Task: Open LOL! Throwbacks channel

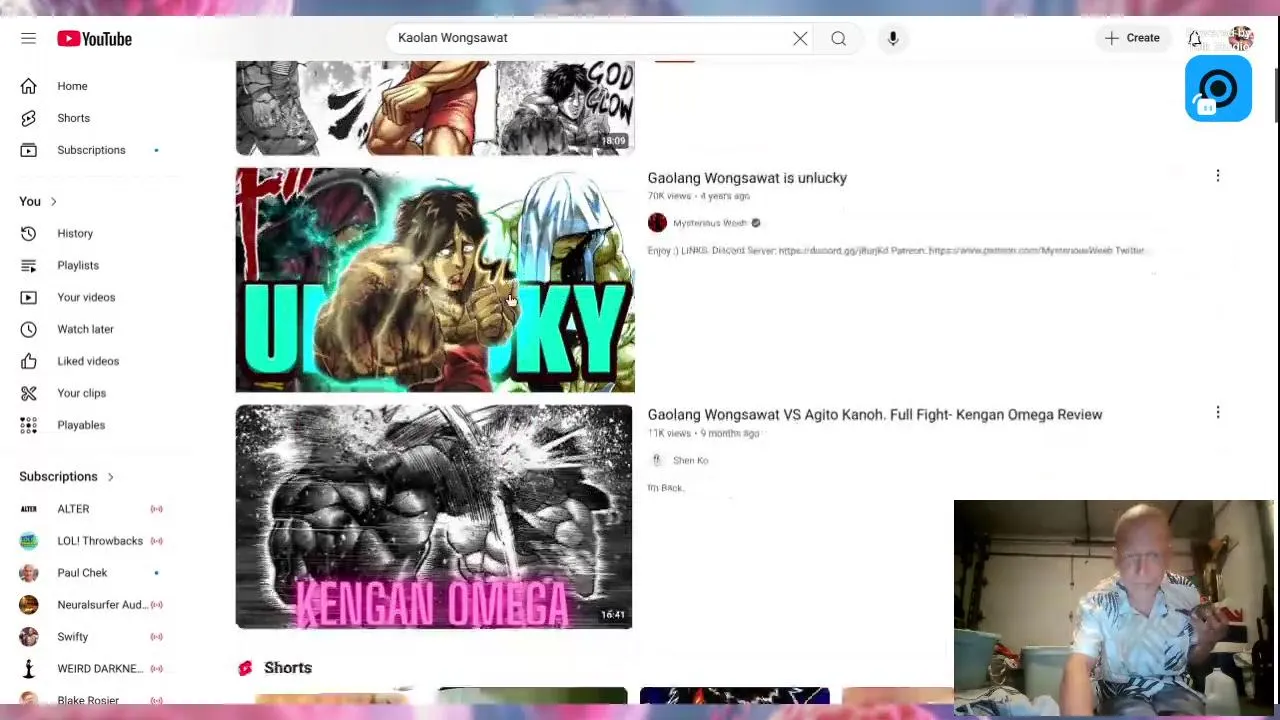Action: (x=98, y=541)
